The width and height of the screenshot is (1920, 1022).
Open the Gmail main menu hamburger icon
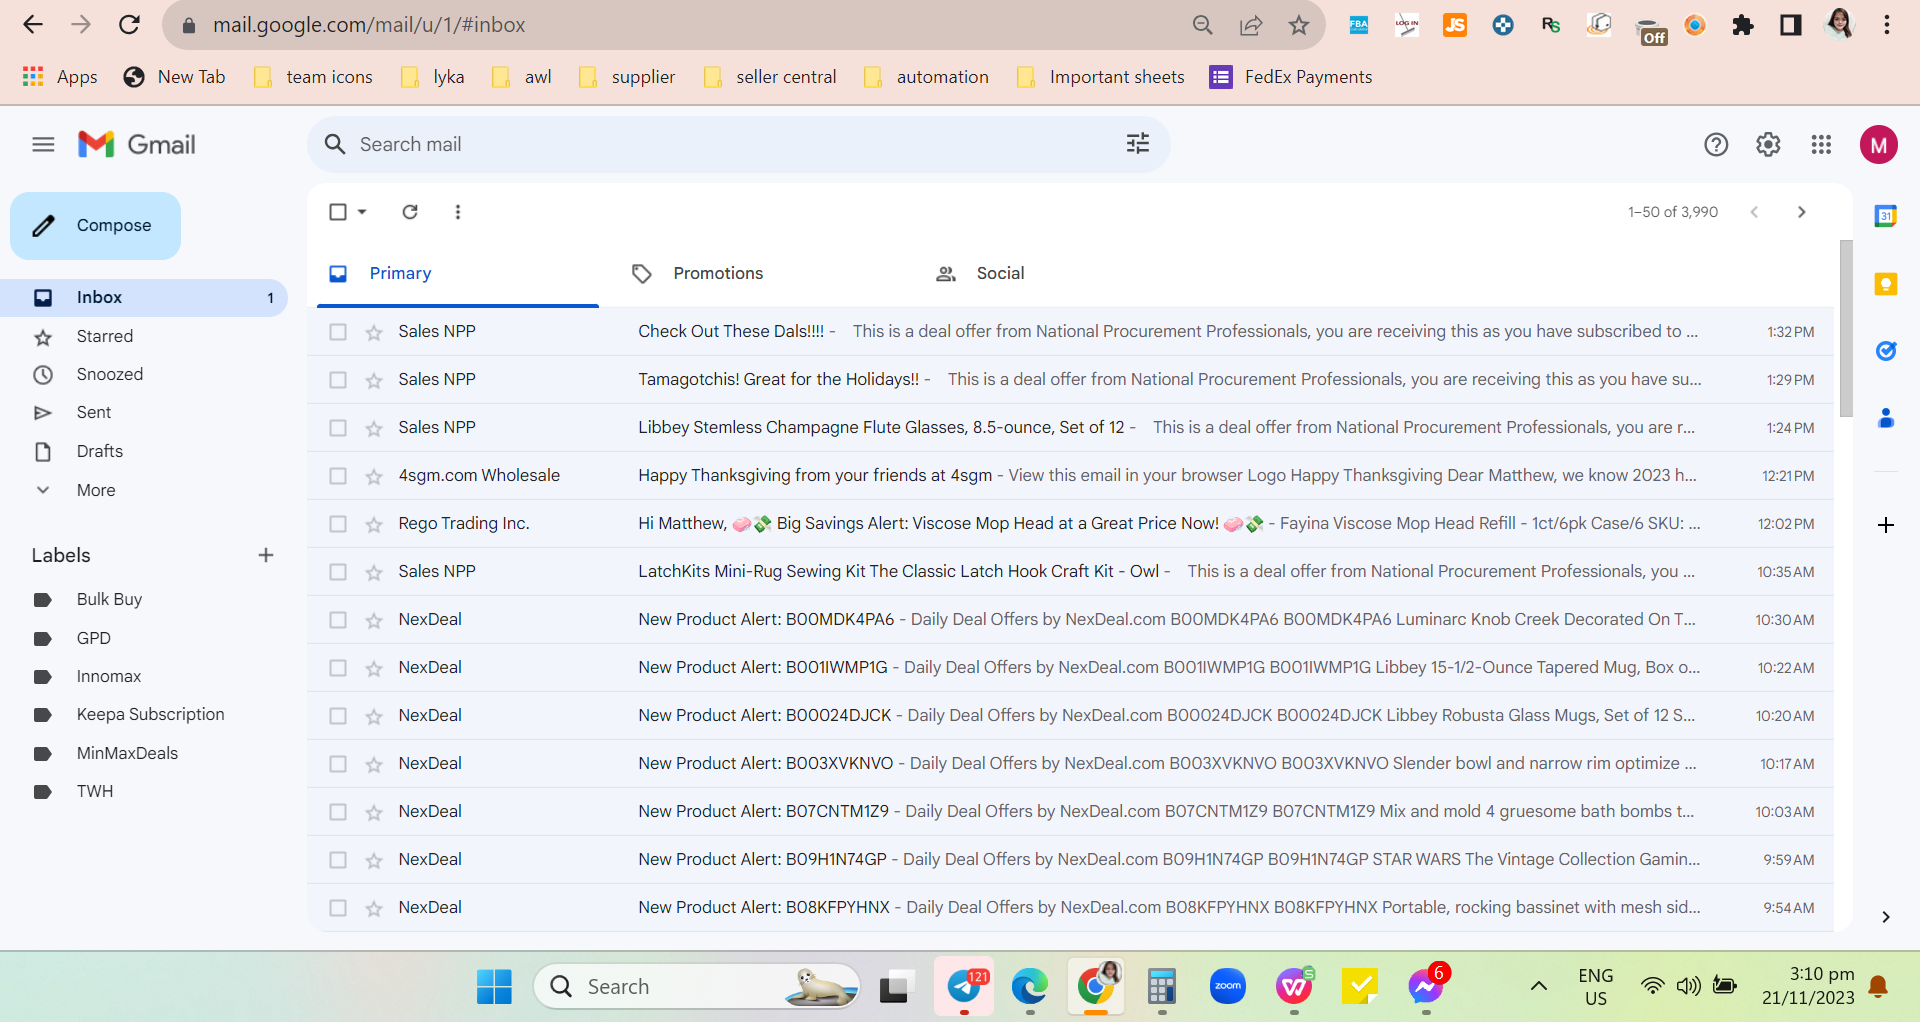(43, 145)
